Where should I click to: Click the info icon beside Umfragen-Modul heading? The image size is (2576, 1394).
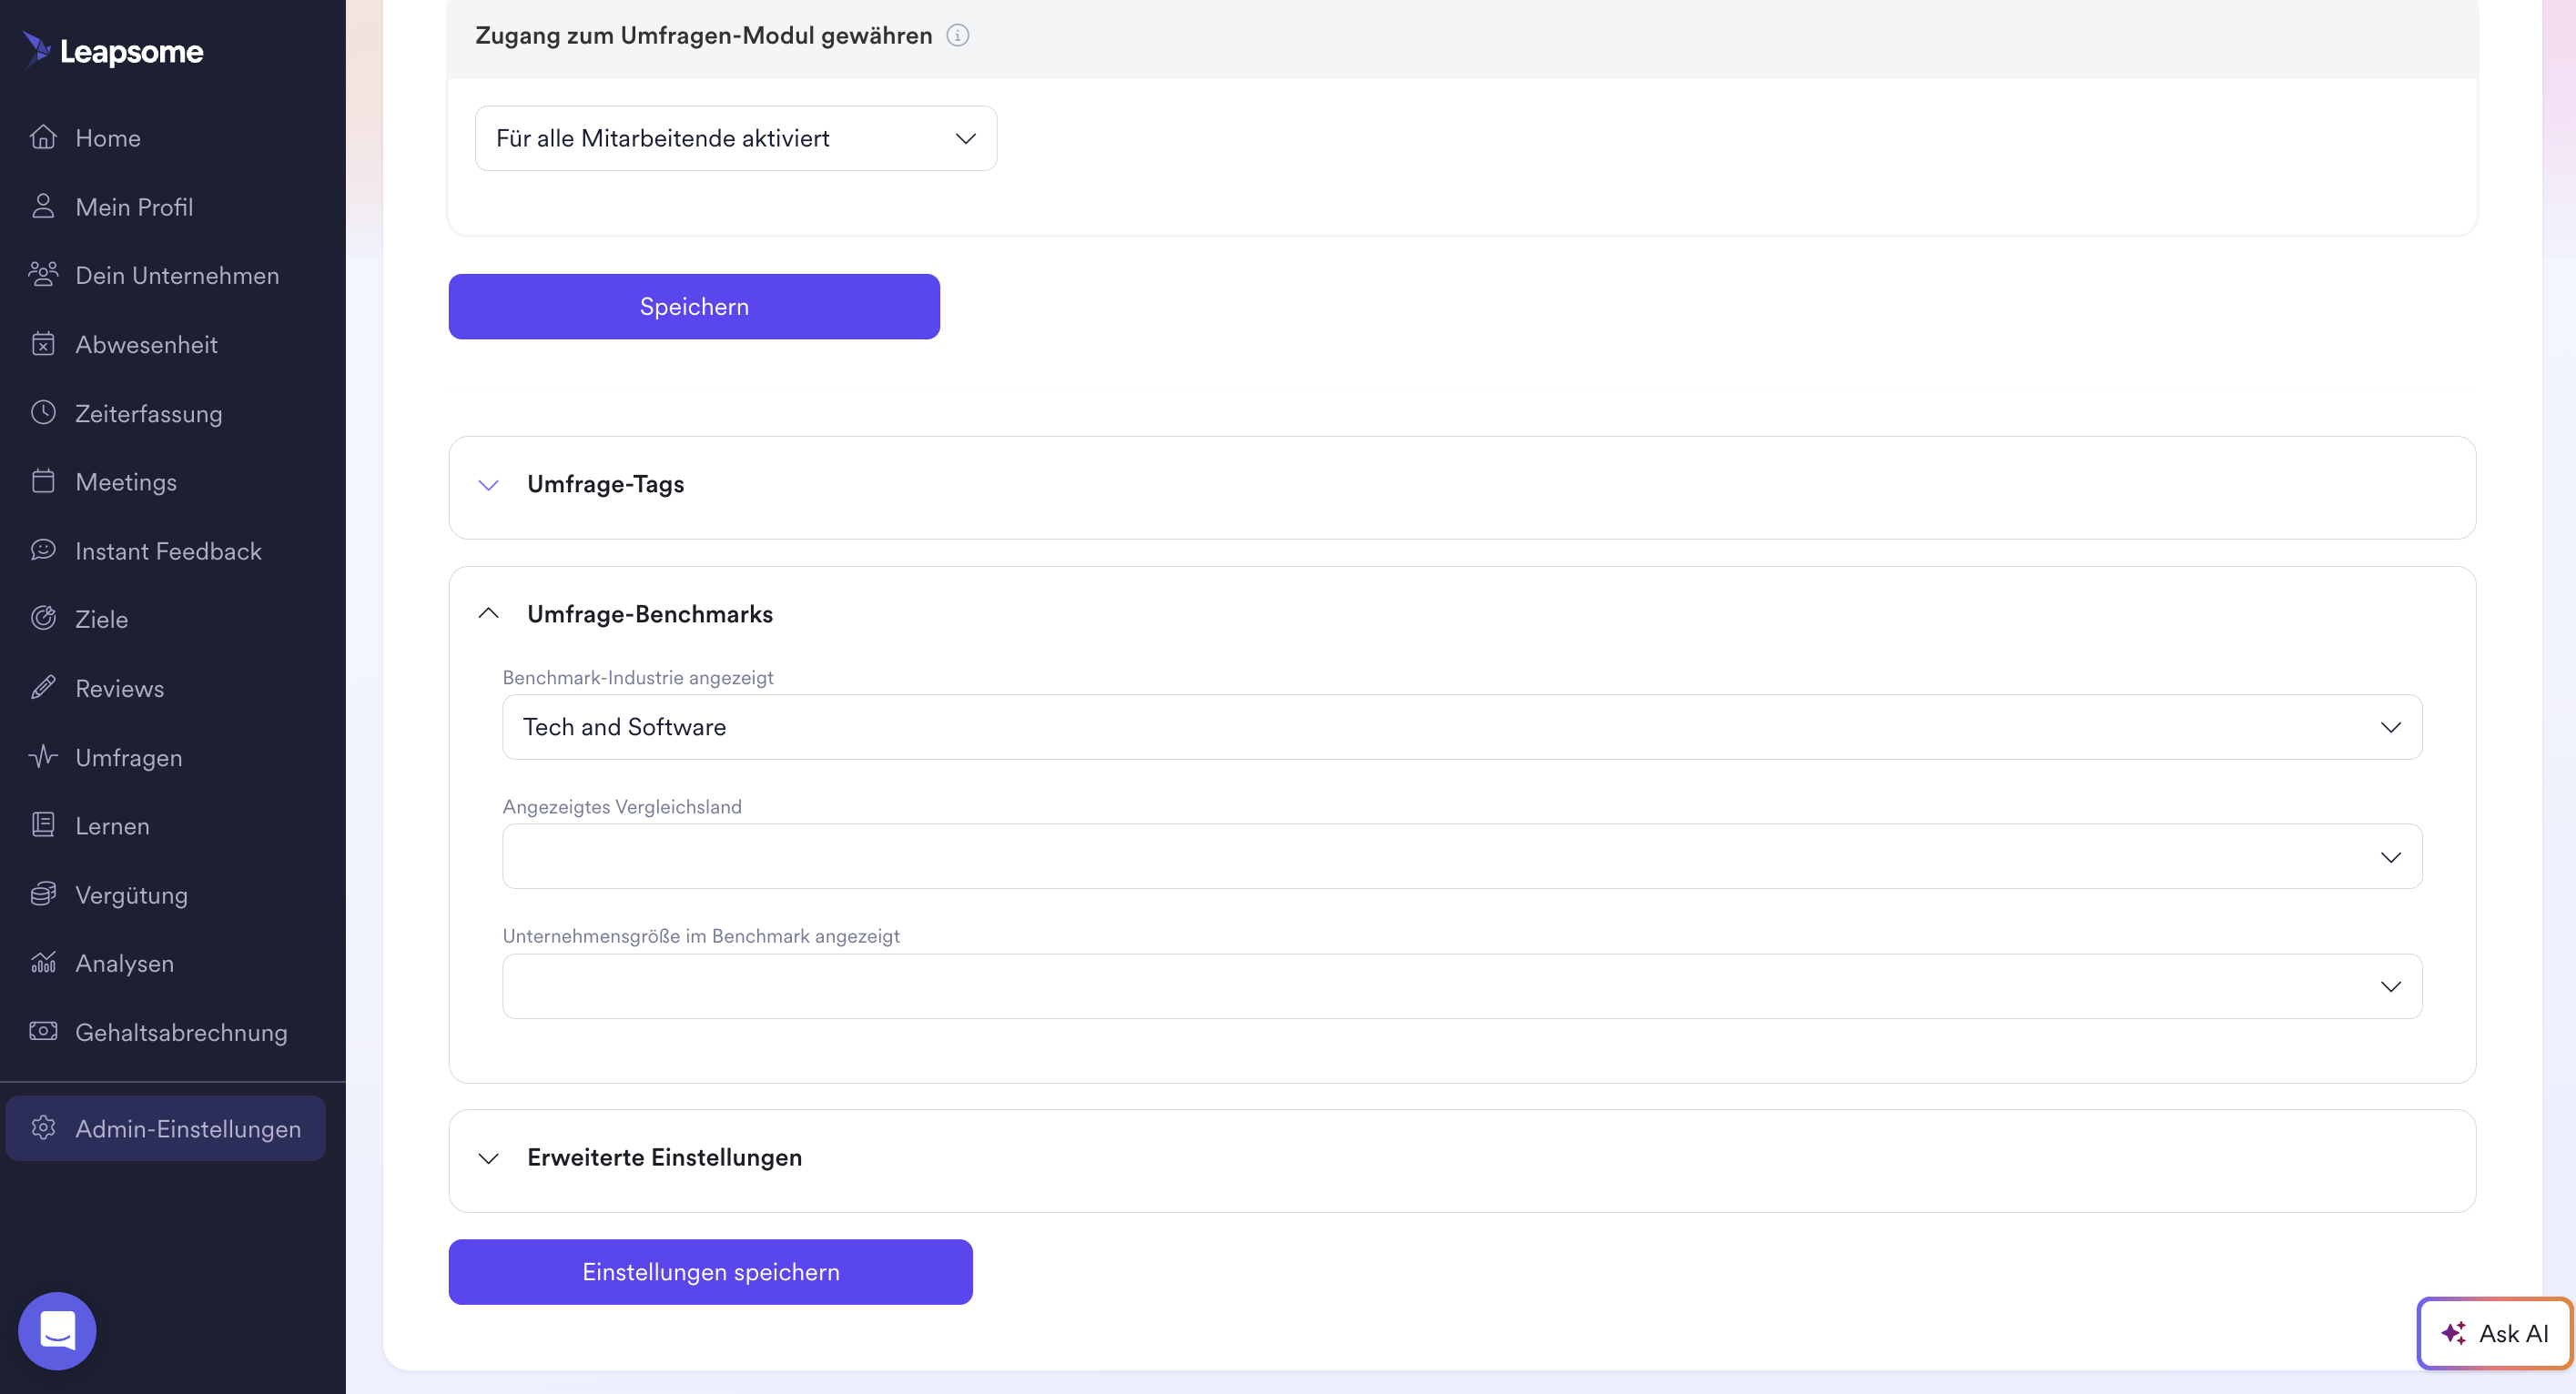coord(958,35)
